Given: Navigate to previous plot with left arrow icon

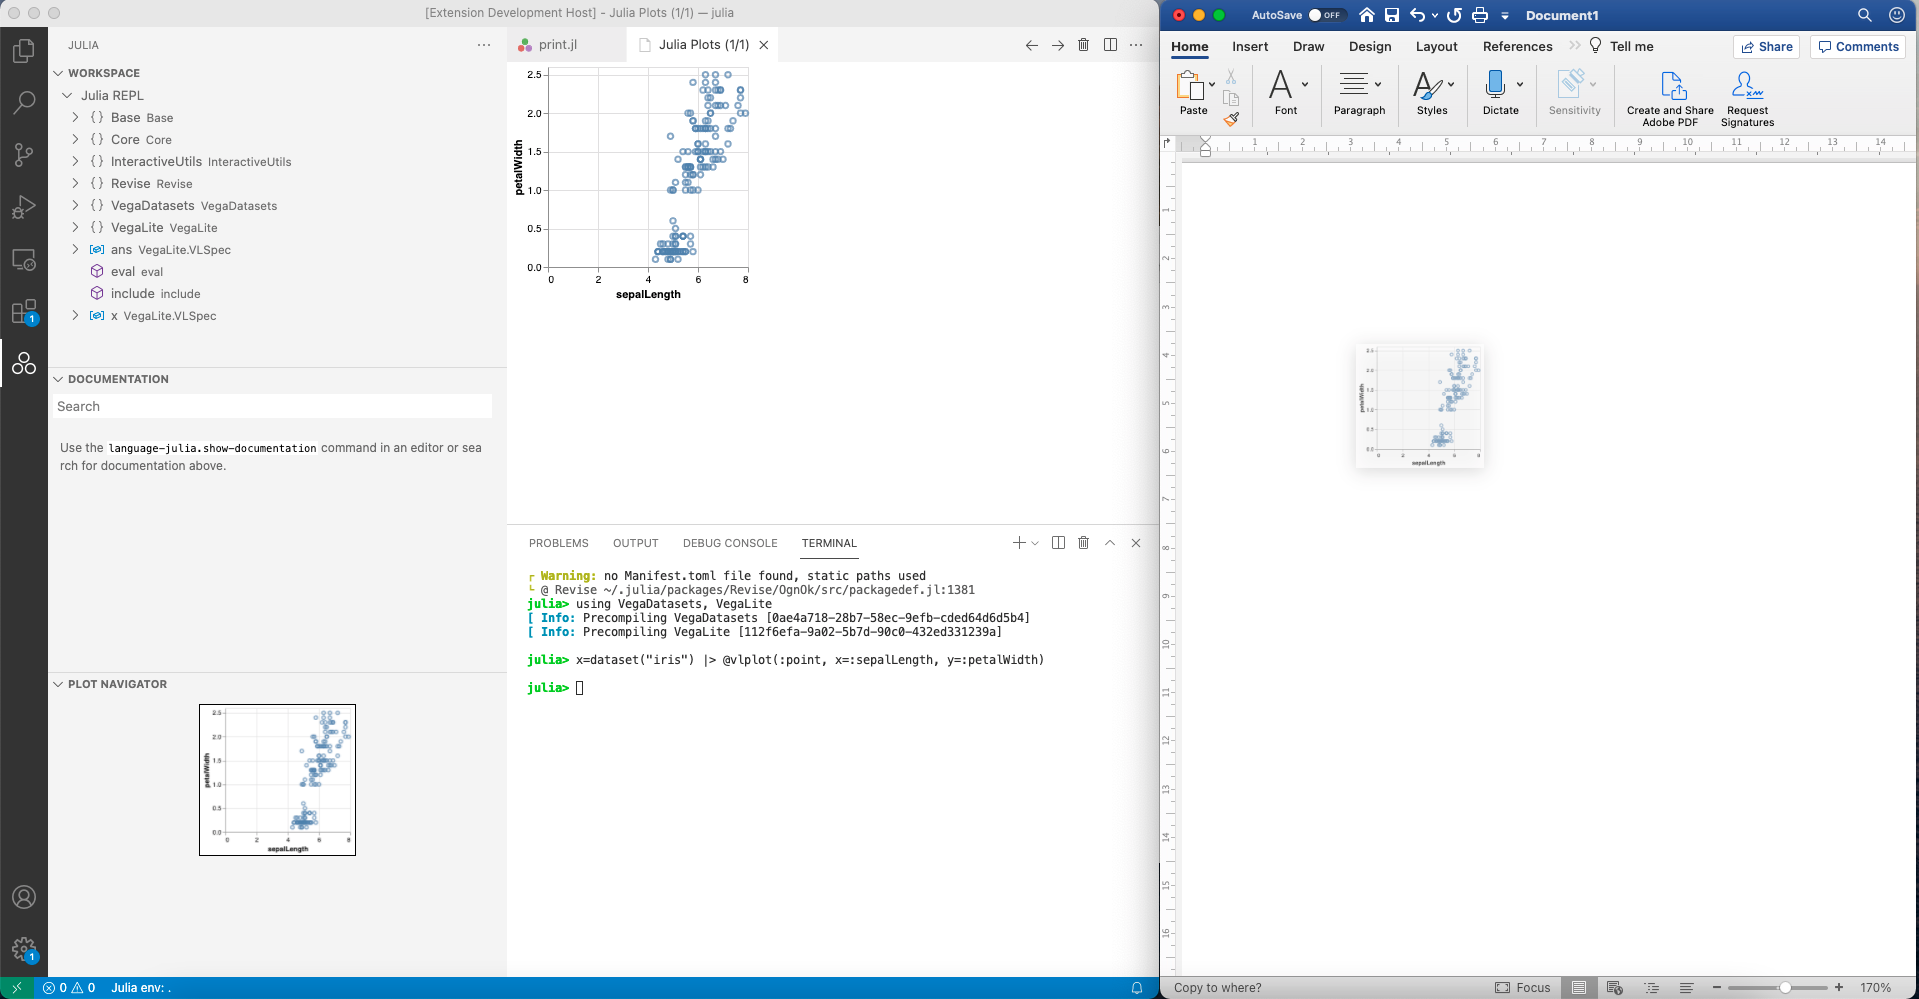Looking at the screenshot, I should (1031, 44).
